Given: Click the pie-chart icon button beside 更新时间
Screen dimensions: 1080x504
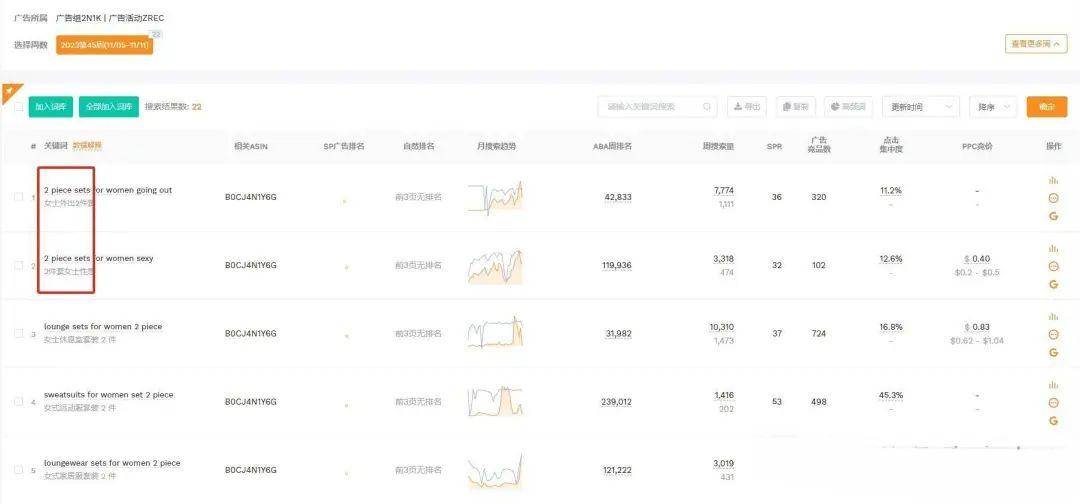Looking at the screenshot, I should point(849,107).
